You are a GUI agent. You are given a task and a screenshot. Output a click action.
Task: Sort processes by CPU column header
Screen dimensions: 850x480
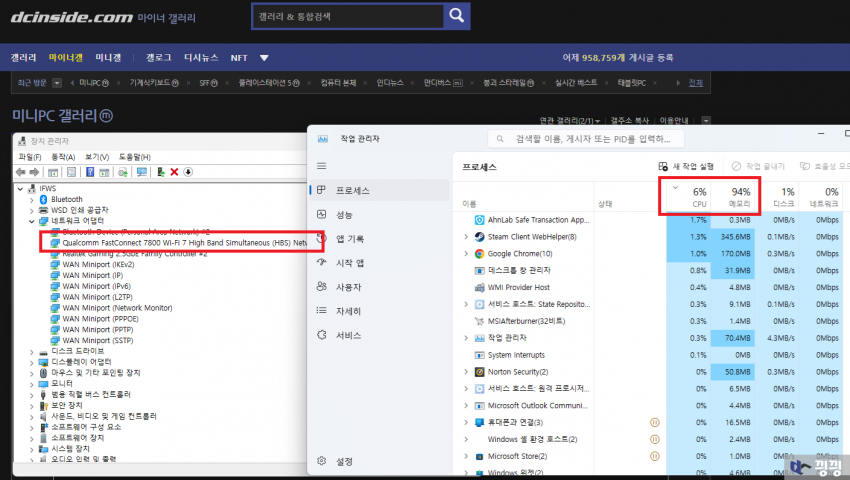688,197
